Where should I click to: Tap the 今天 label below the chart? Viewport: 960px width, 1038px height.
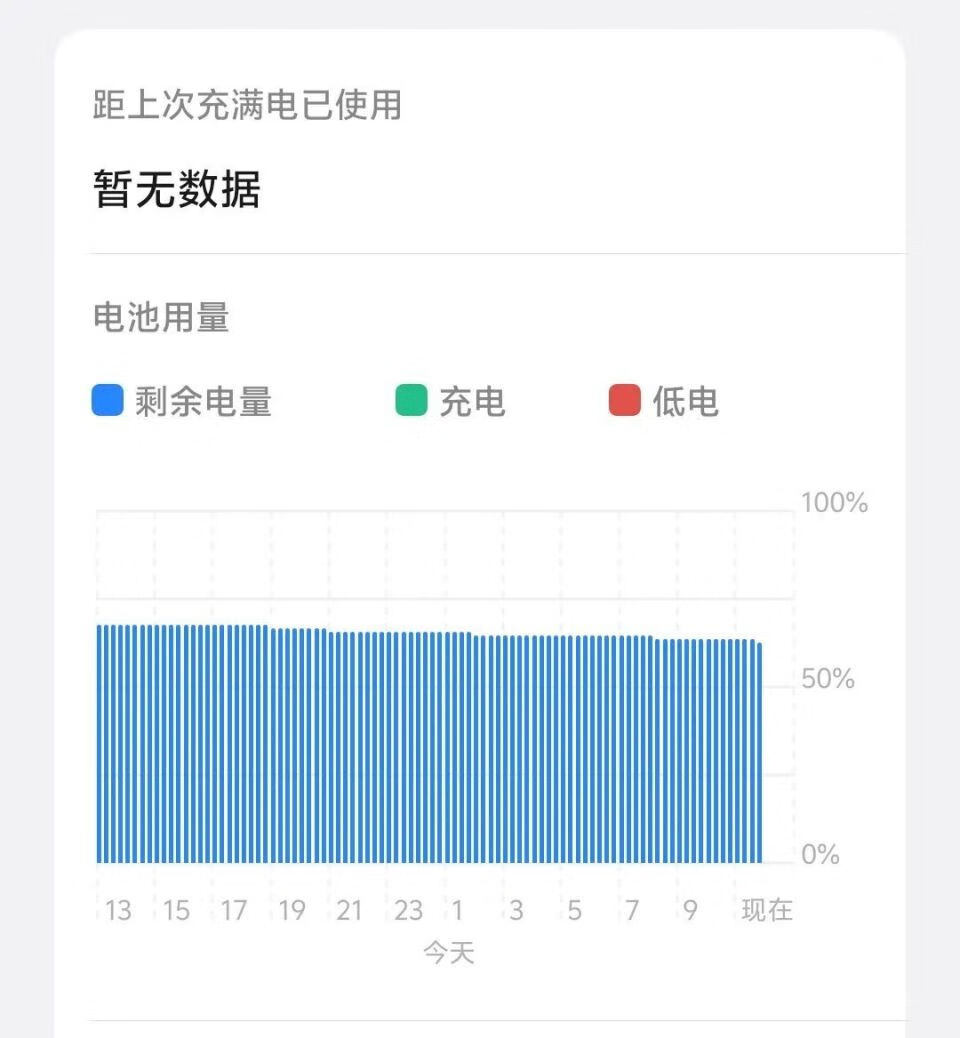[x=448, y=952]
